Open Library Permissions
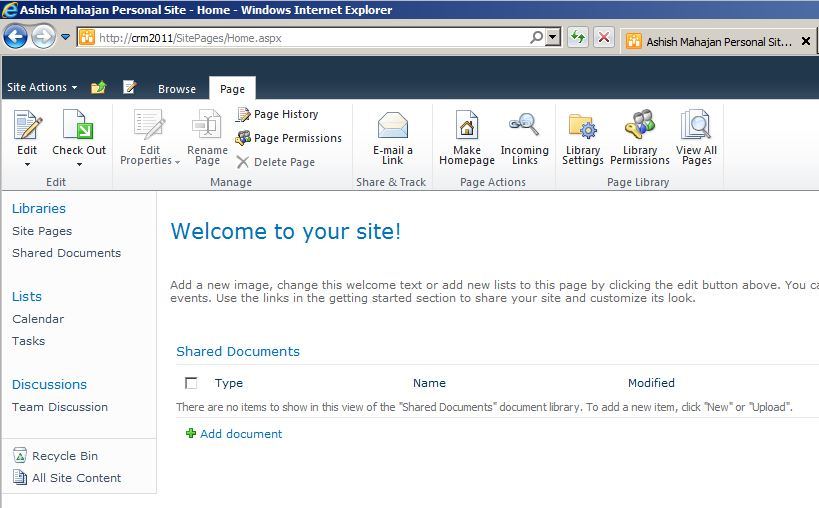819x508 pixels. pos(639,138)
